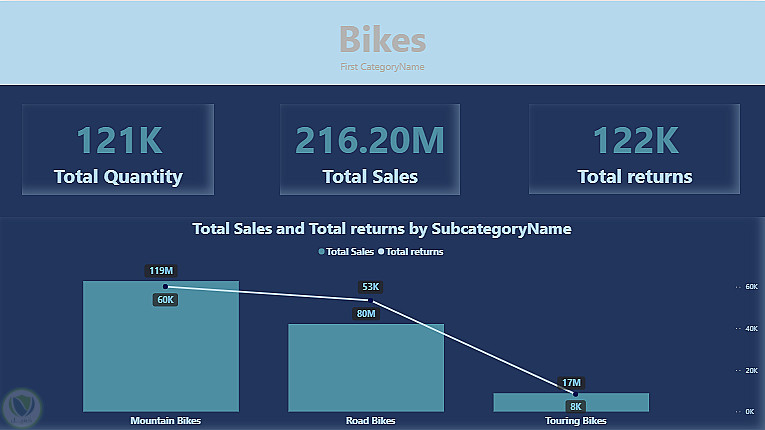Click the Road Bikes sales bar

click(x=366, y=370)
